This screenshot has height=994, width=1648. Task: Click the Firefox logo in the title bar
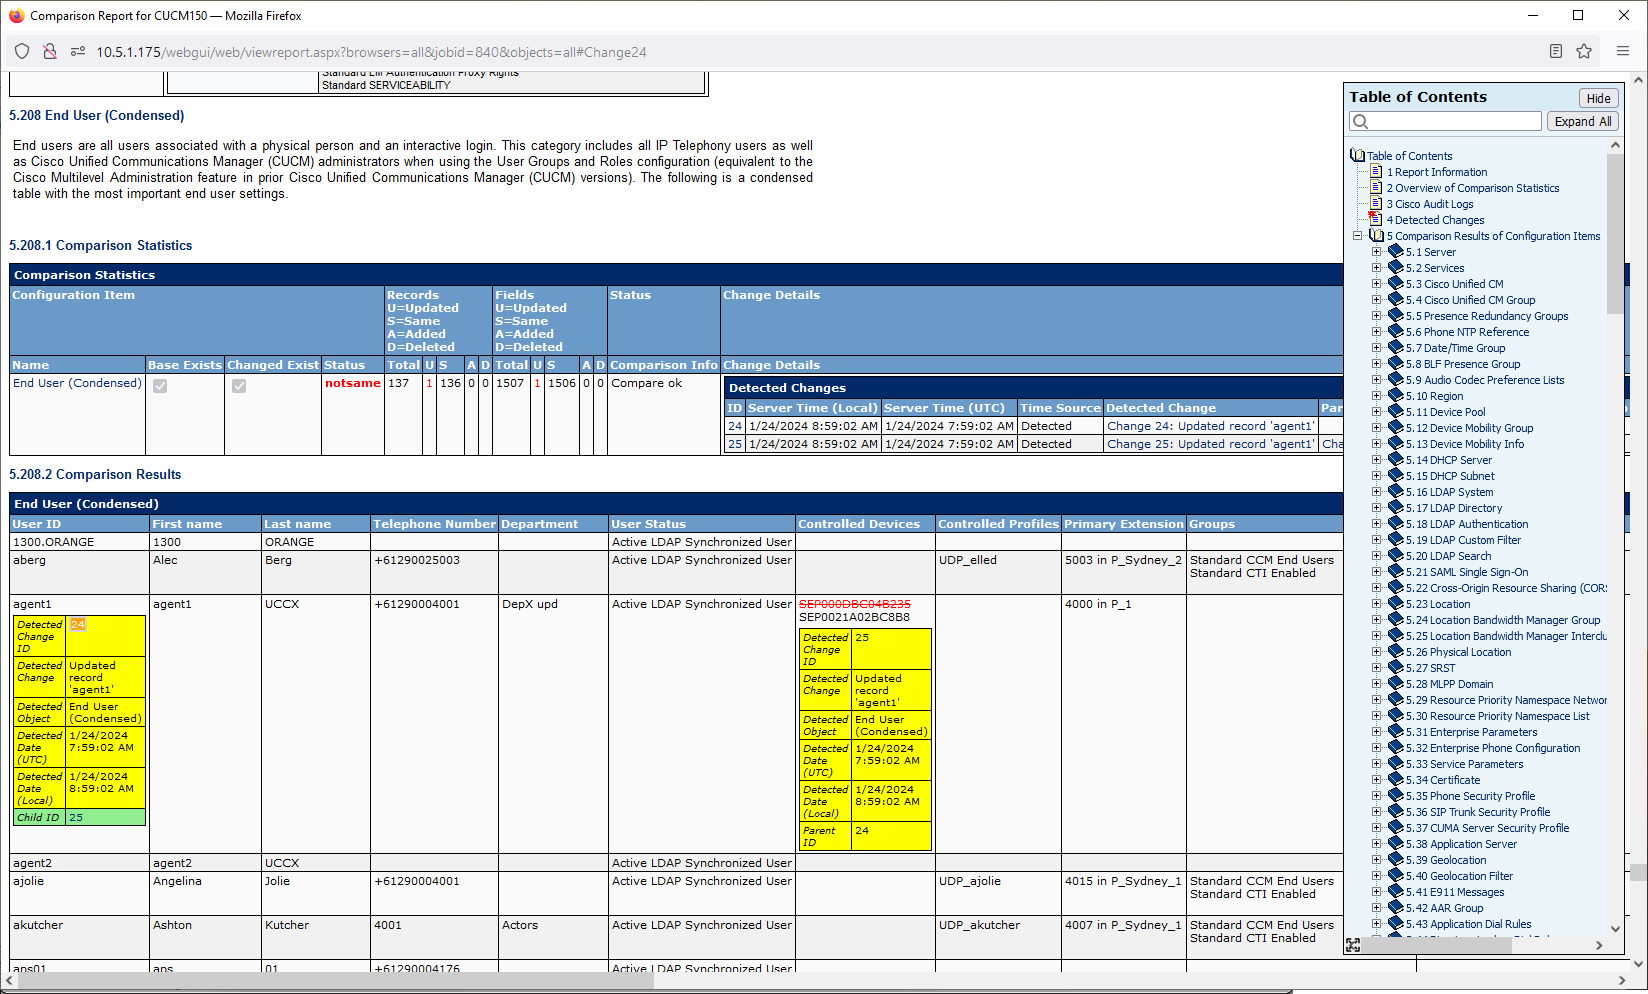16,16
